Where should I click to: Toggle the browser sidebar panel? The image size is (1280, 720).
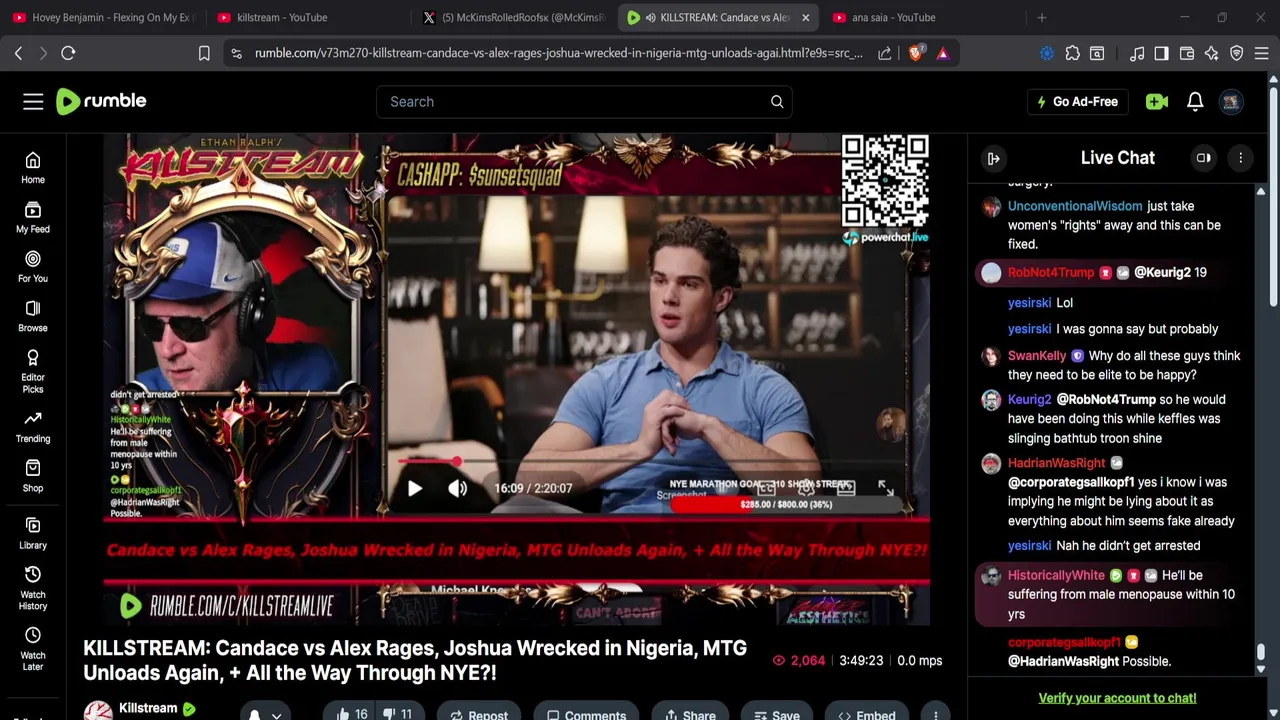(1161, 53)
